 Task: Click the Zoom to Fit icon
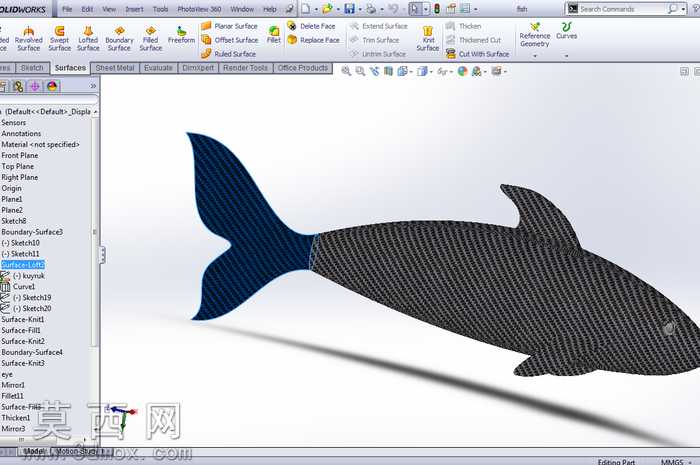pos(346,71)
